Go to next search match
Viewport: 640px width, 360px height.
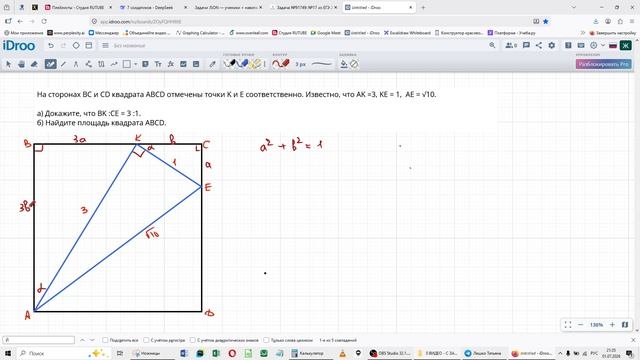point(92,340)
